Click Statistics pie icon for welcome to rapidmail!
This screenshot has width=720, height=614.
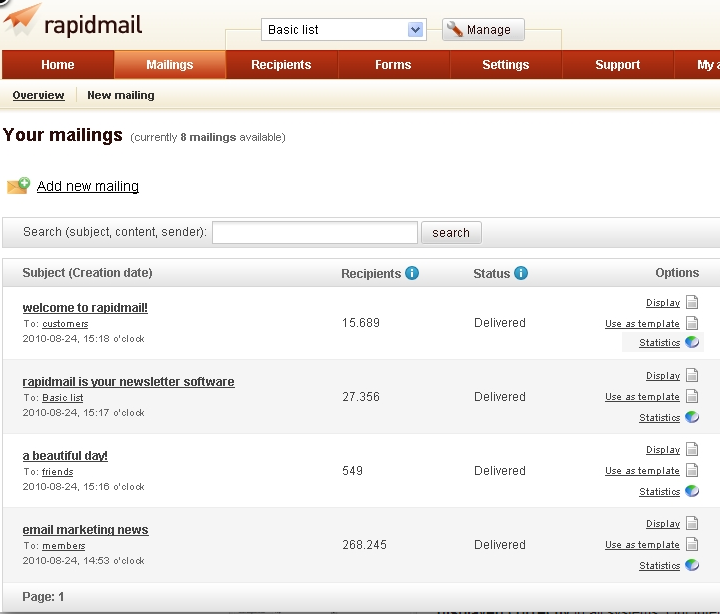692,342
